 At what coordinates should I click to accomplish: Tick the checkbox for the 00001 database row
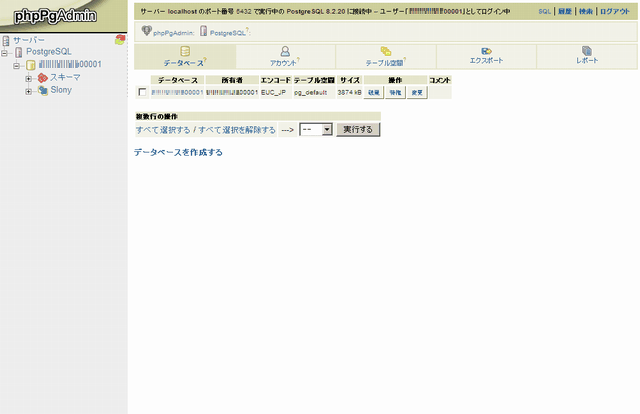click(142, 92)
